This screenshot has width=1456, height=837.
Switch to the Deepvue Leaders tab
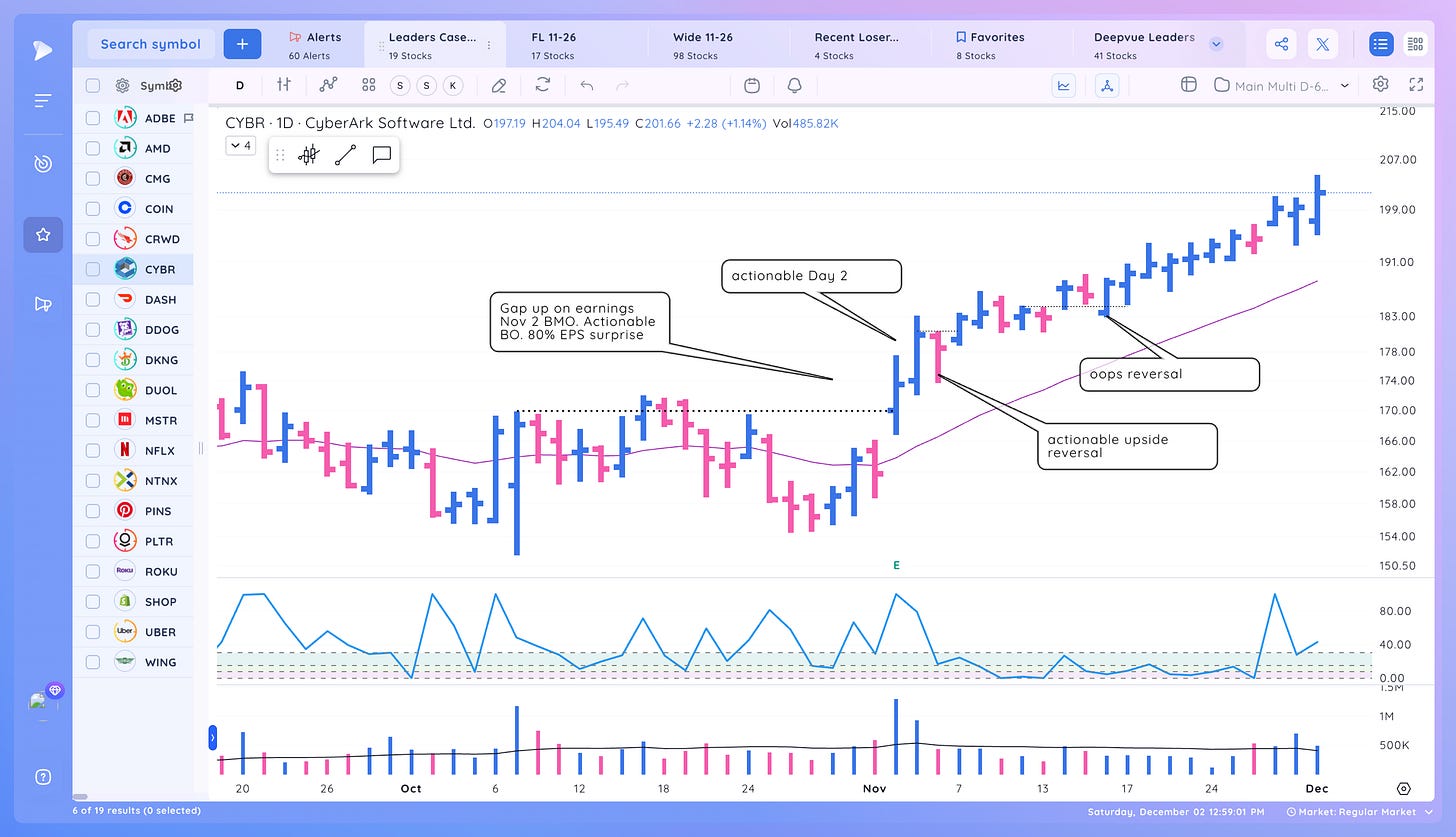coord(1143,45)
